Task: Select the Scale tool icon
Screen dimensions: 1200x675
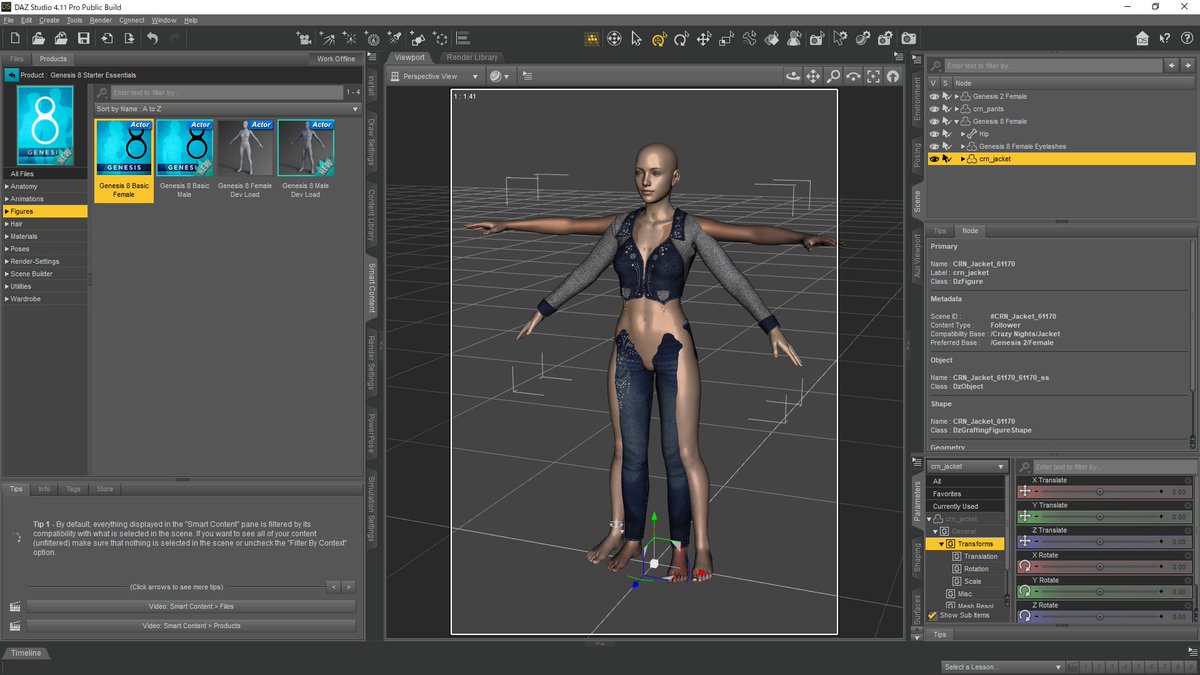Action: [727, 38]
